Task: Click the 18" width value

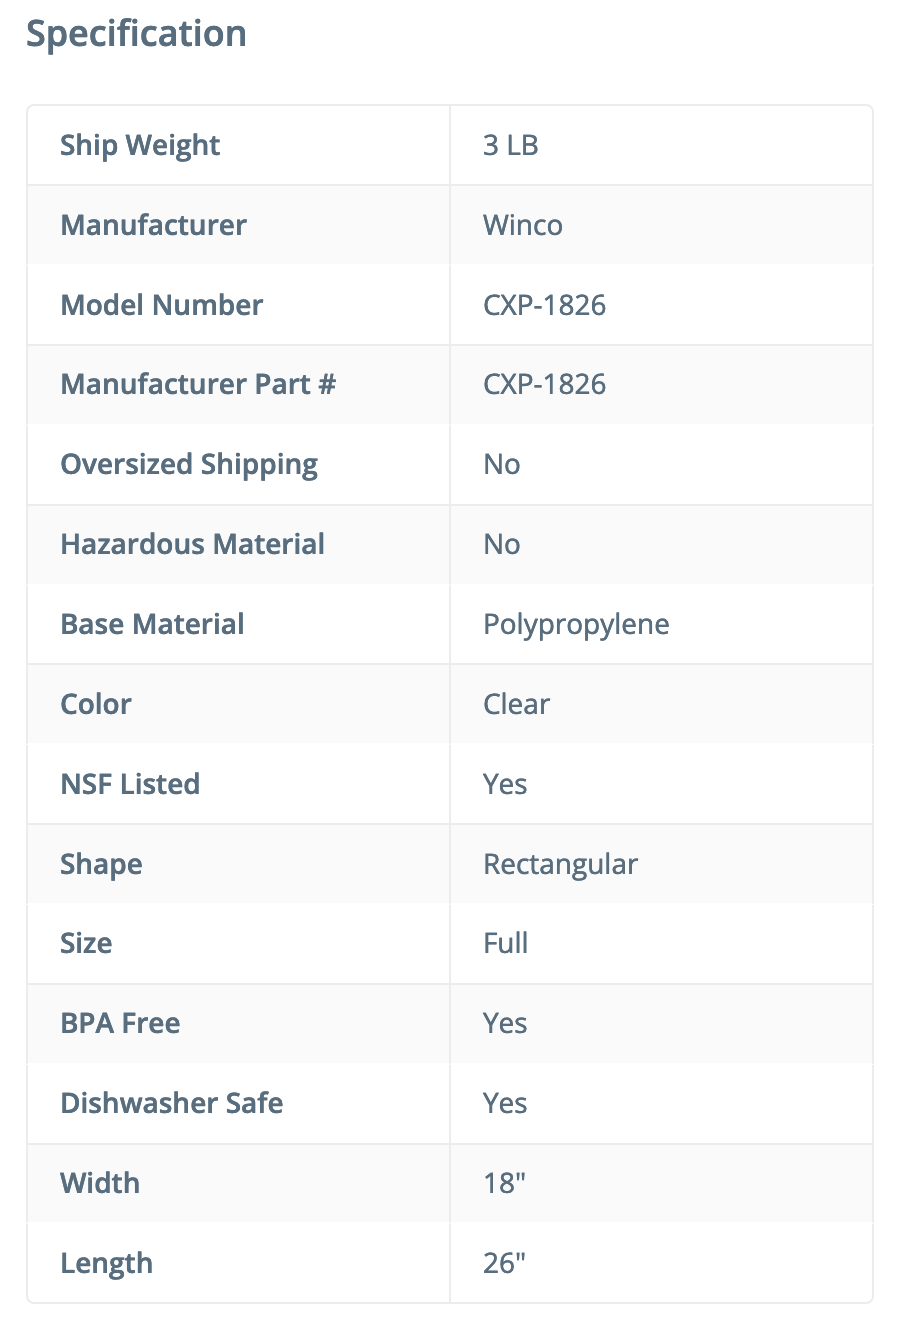Action: (x=504, y=1183)
